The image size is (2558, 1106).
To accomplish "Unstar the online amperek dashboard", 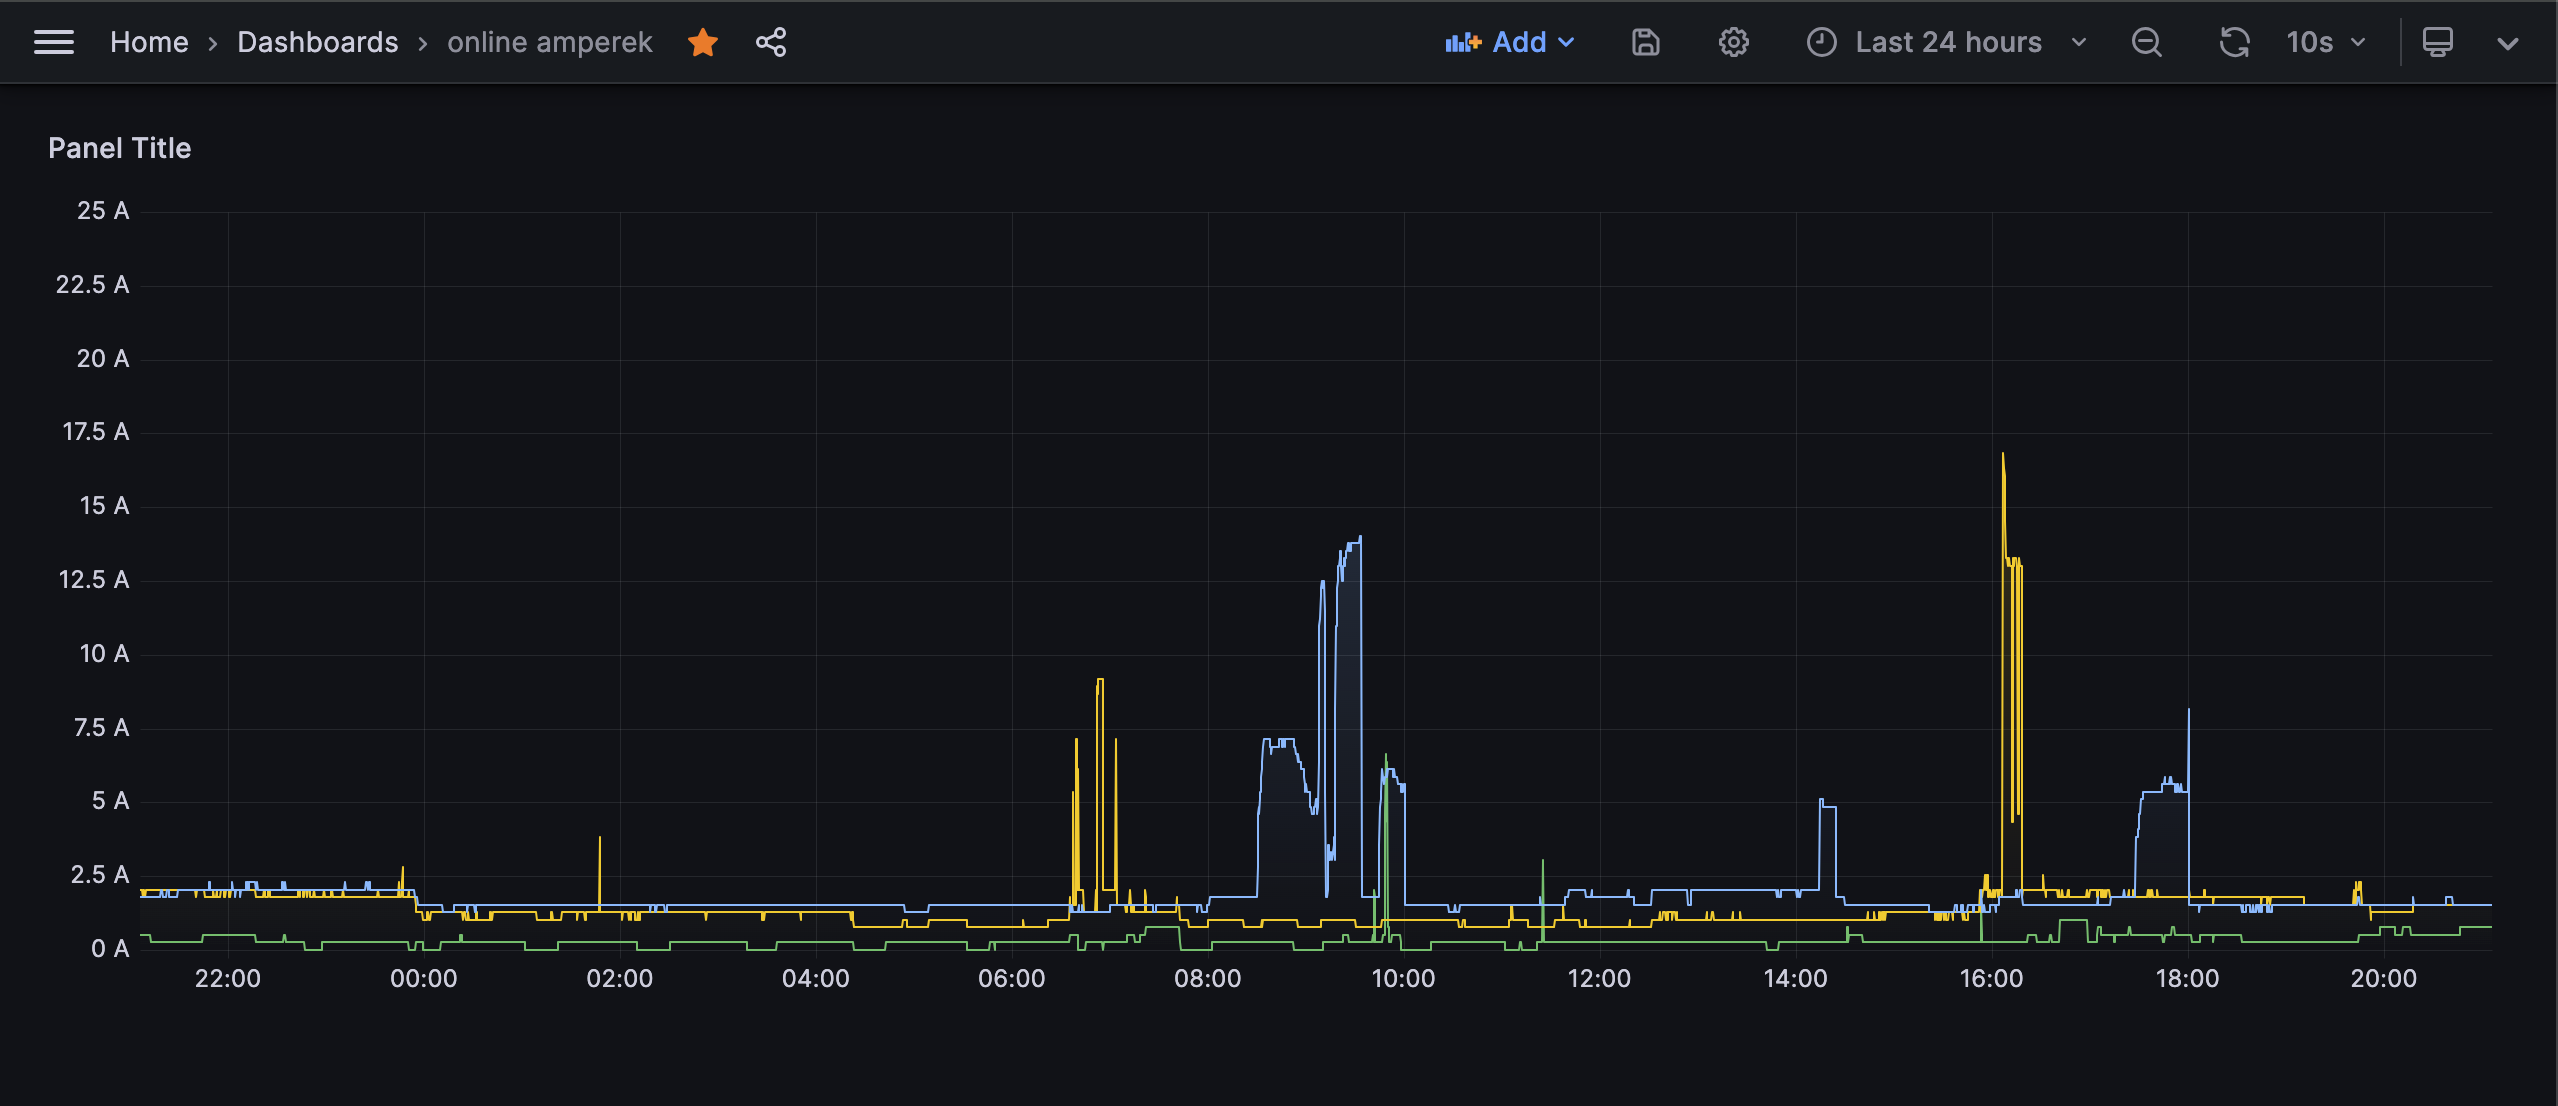I will point(703,42).
